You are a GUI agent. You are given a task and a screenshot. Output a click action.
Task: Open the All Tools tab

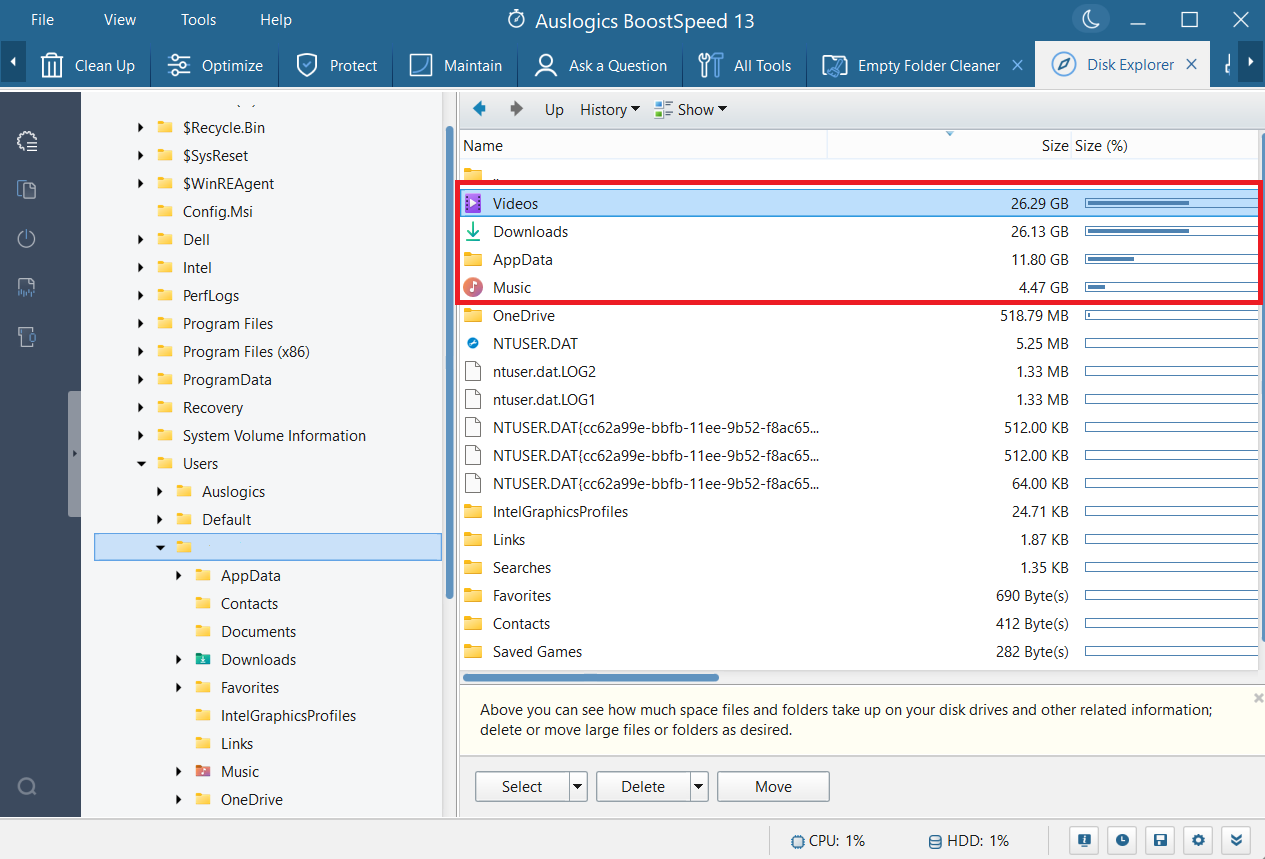tap(744, 66)
